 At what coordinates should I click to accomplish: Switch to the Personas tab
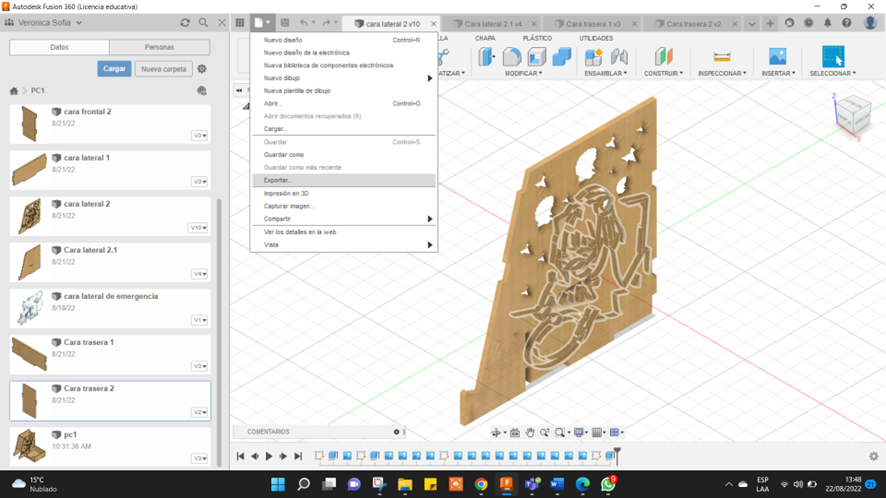(159, 47)
